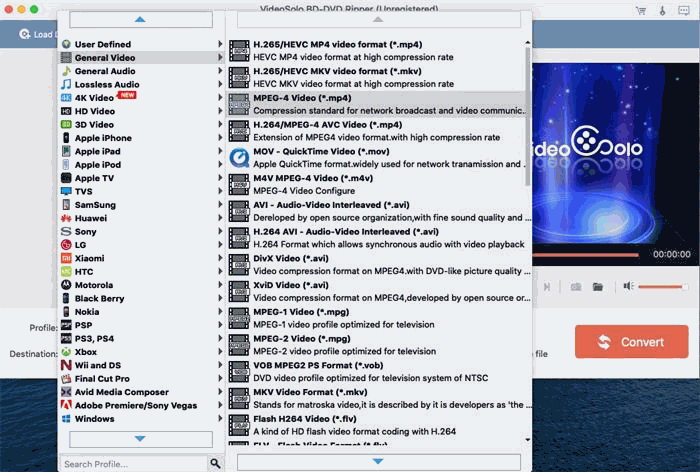Select the Apple iPad category
Image resolution: width=700 pixels, height=472 pixels.
tap(142, 151)
